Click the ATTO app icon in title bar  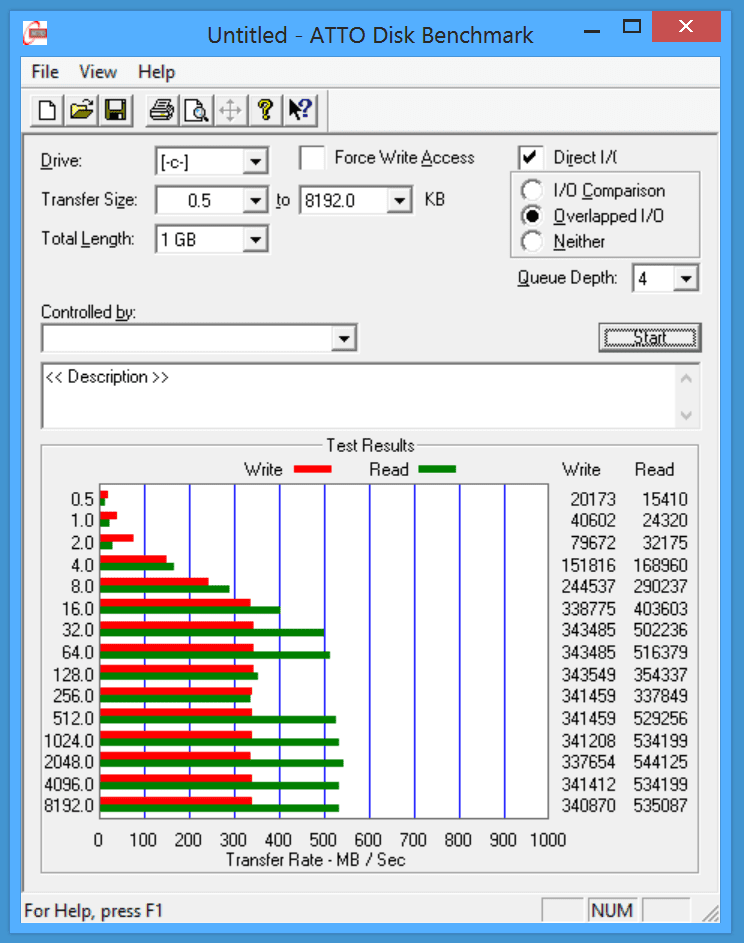pos(35,34)
